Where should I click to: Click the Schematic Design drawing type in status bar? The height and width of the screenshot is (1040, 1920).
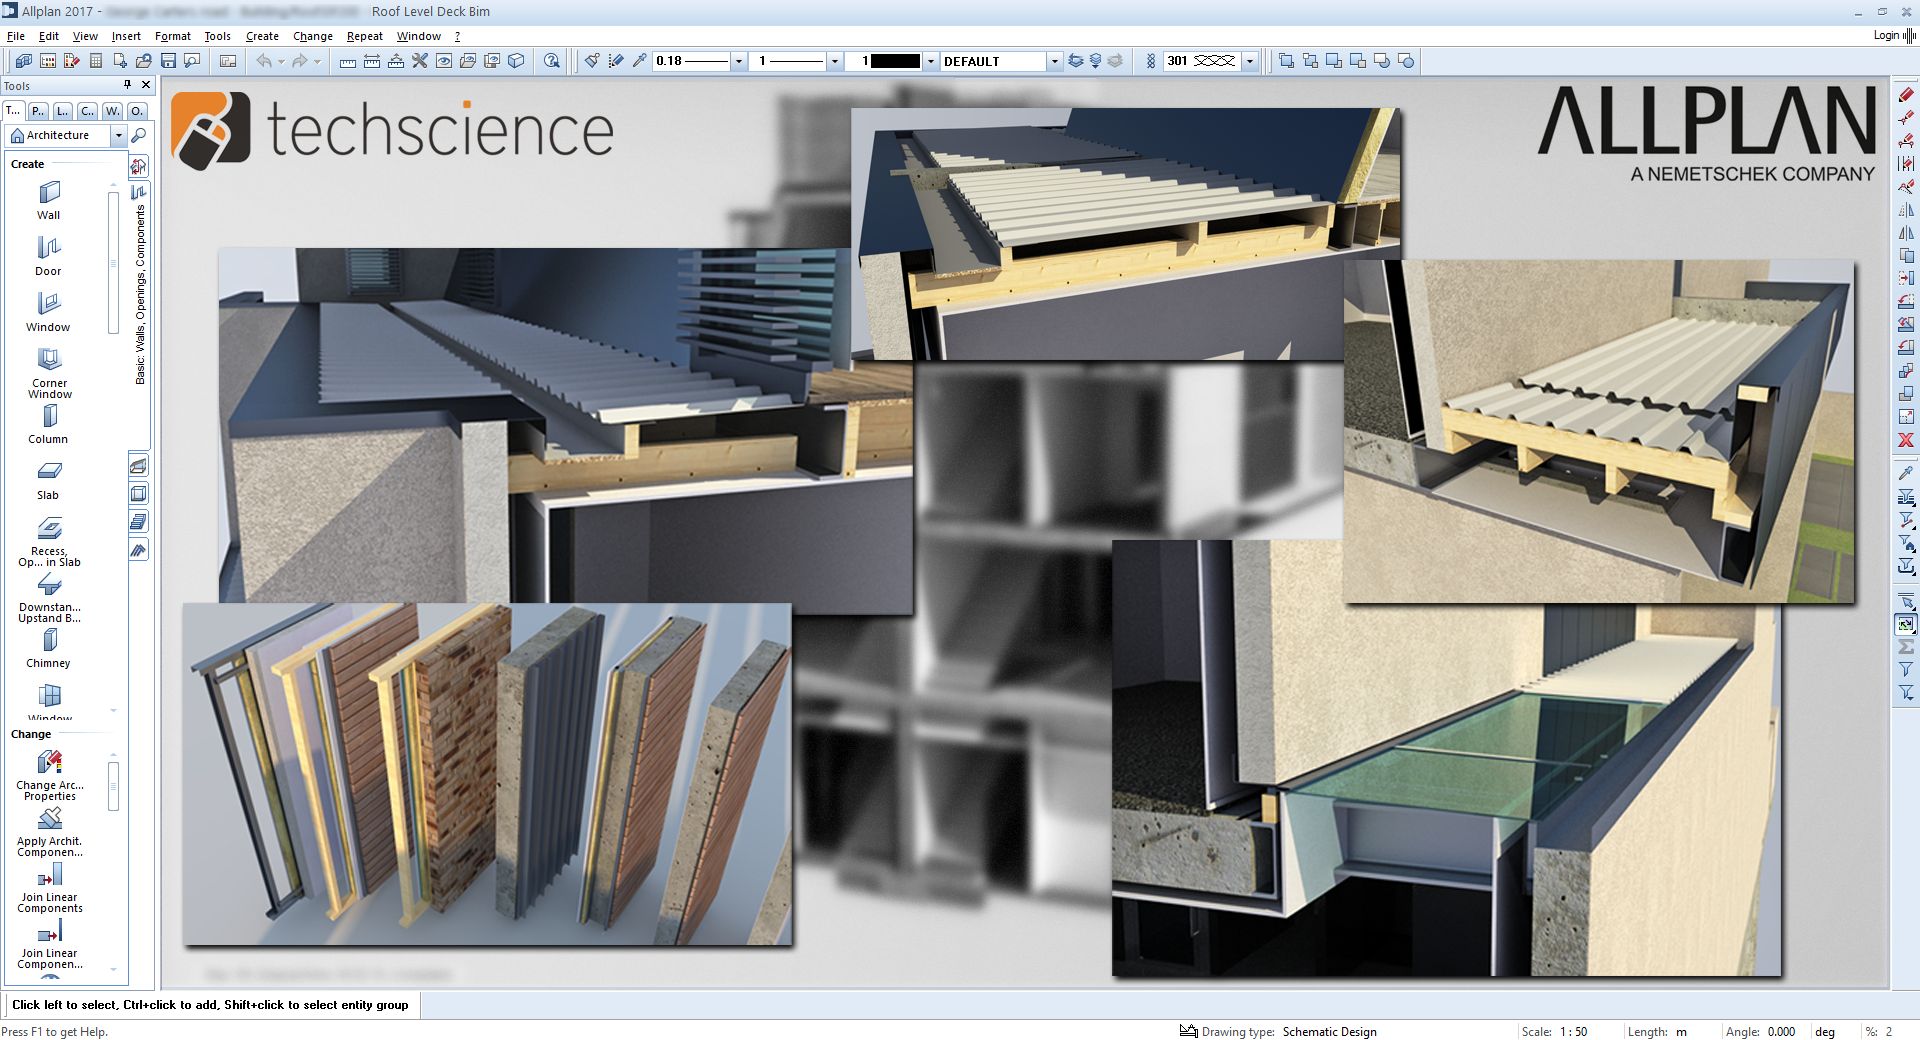[x=1328, y=1031]
